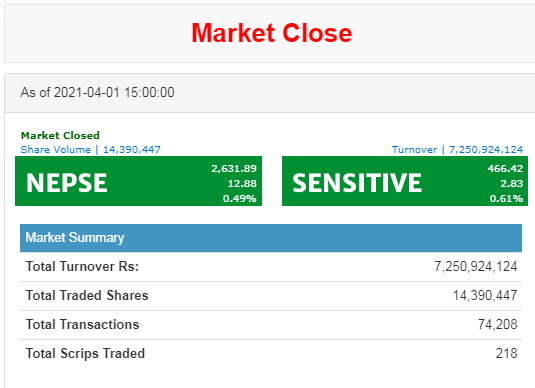Click NEPSE percent change 0.49%
The width and height of the screenshot is (535, 388).
240,199
